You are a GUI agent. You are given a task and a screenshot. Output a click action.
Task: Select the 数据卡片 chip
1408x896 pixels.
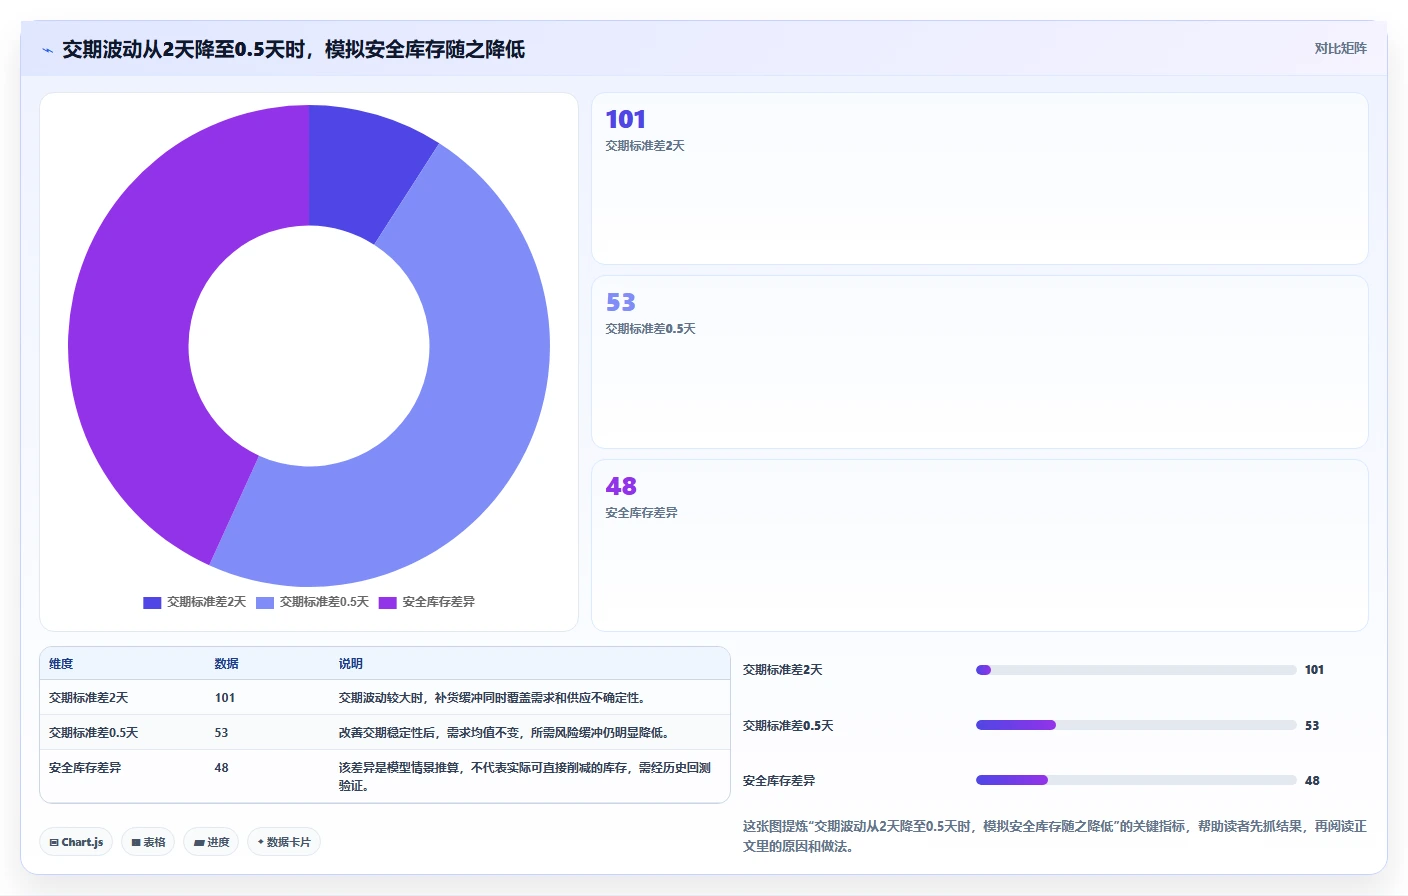pos(284,842)
